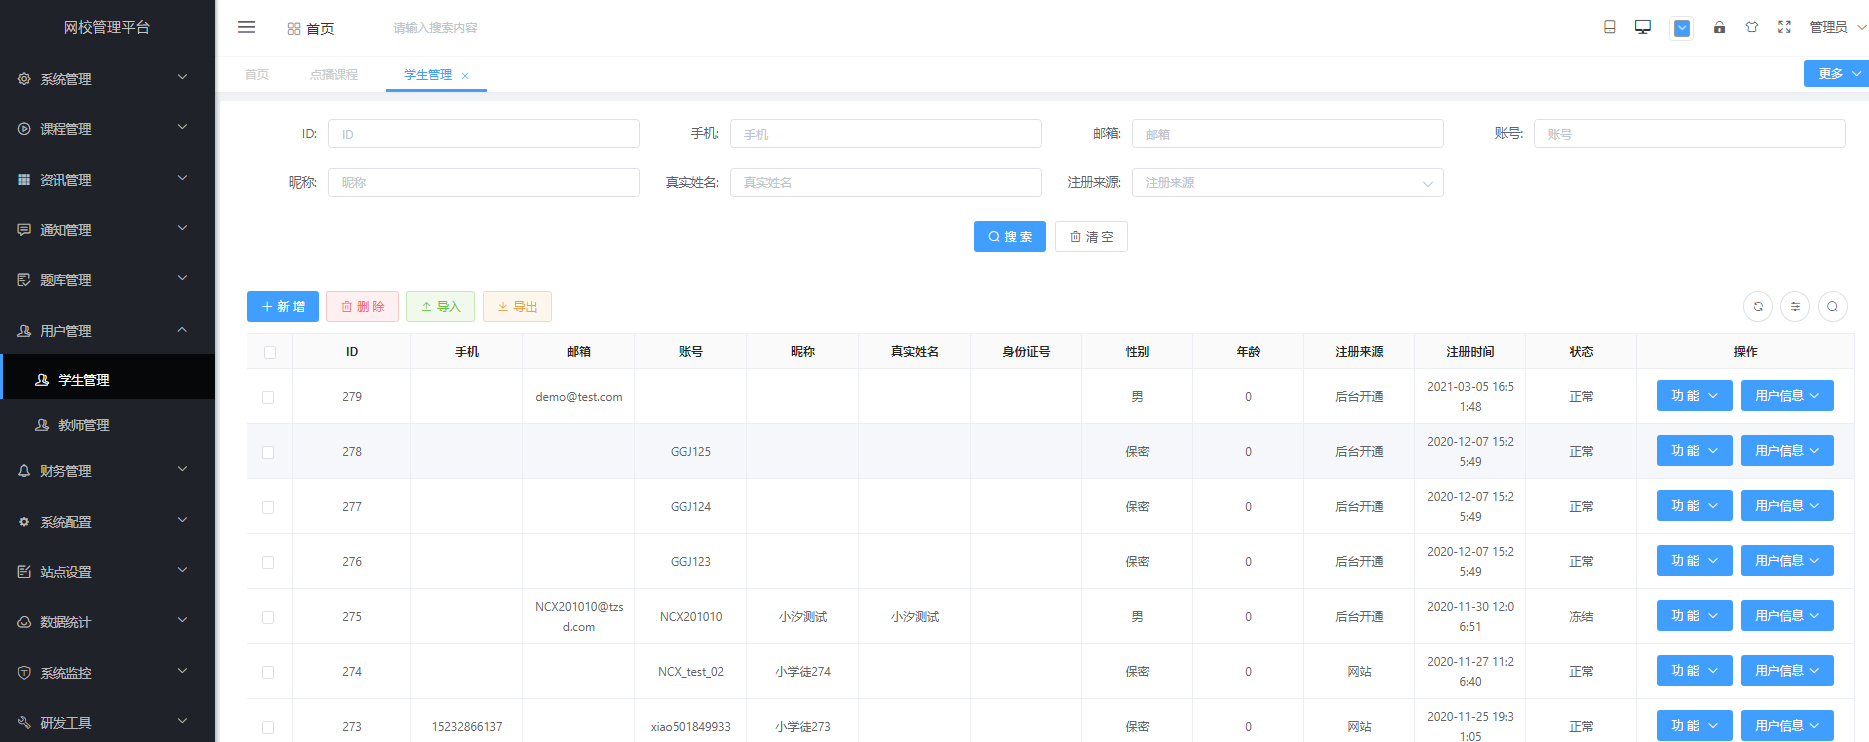Open the blue theme color picker
The height and width of the screenshot is (742, 1869).
1682,28
